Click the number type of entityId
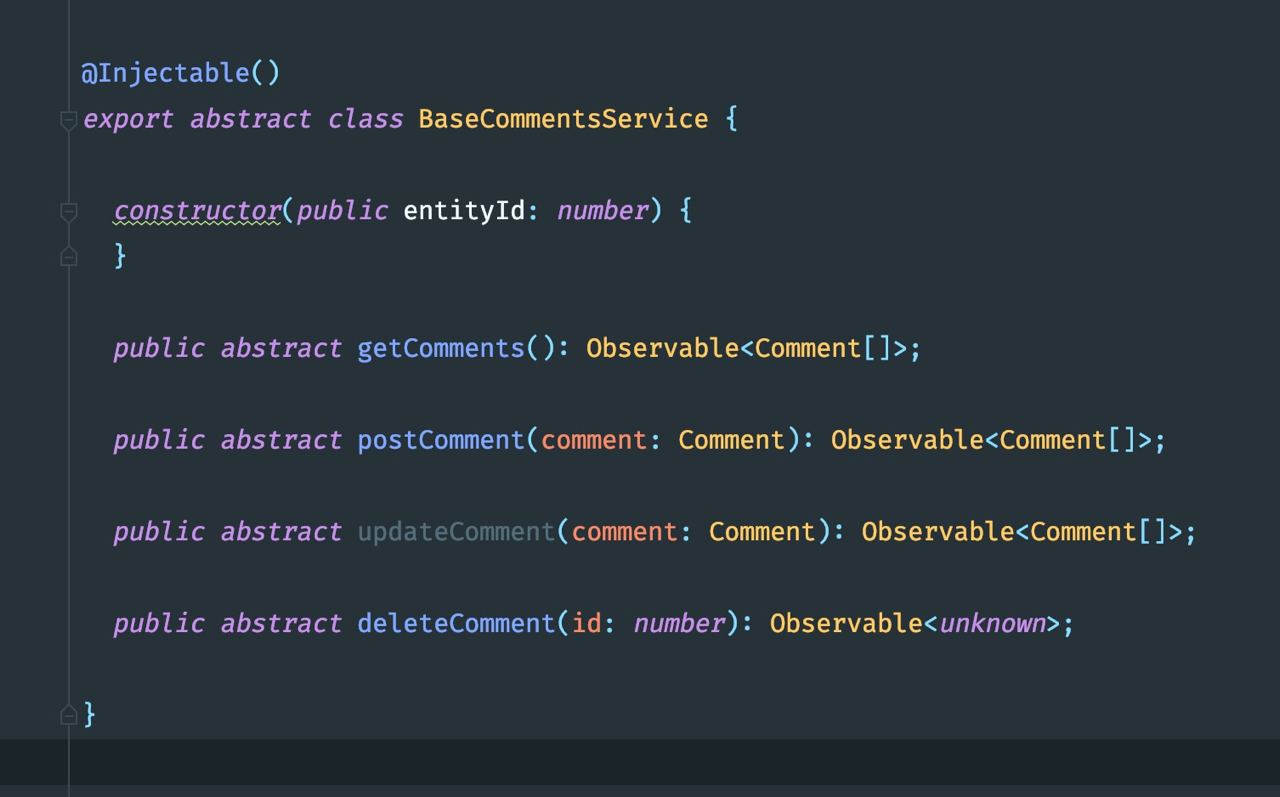This screenshot has width=1280, height=797. 603,211
